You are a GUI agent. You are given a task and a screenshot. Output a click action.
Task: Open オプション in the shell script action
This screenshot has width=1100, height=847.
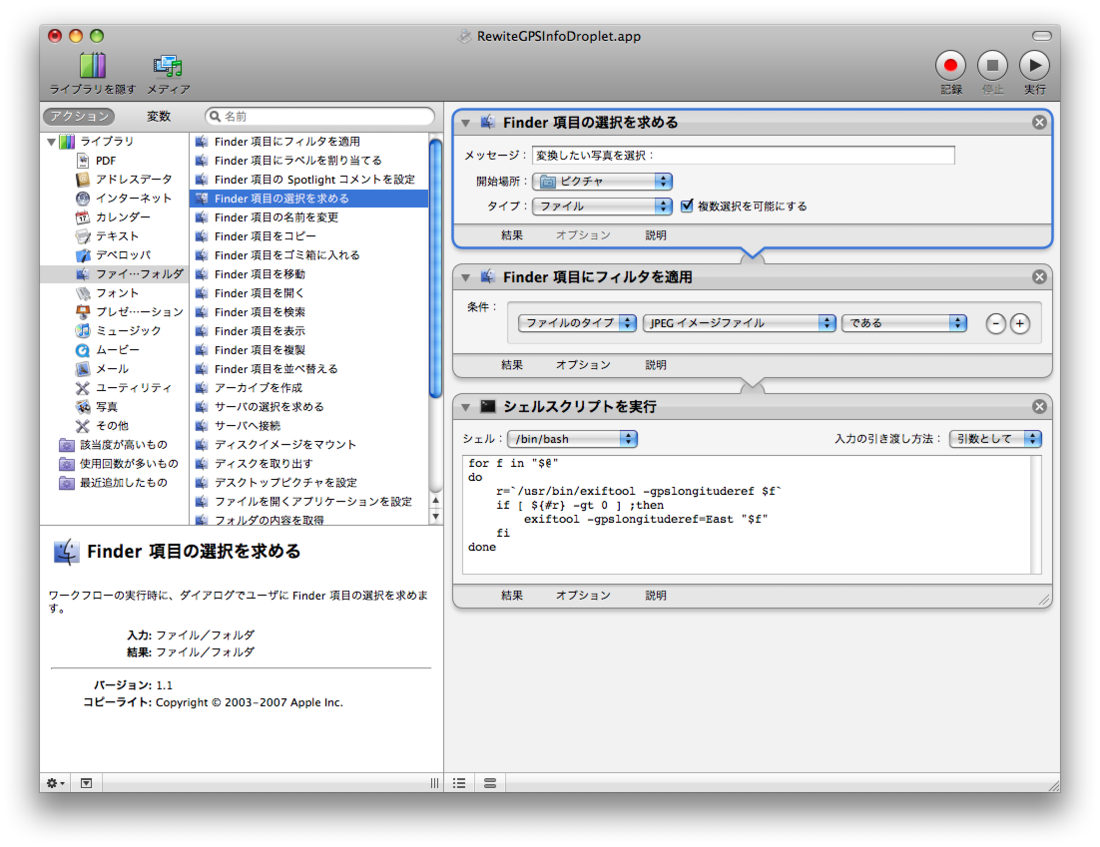583,595
